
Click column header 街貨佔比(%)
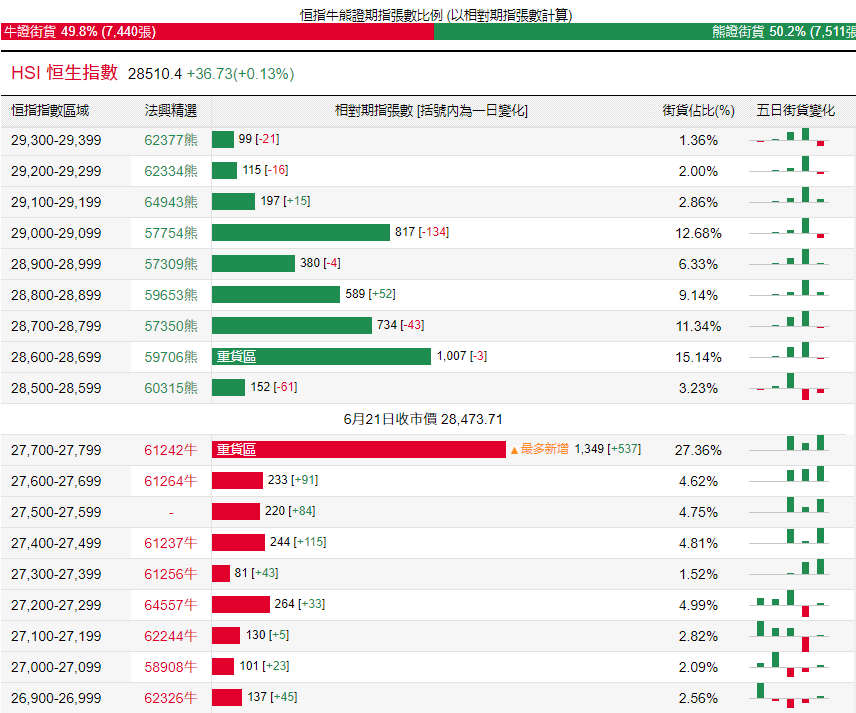click(x=698, y=111)
